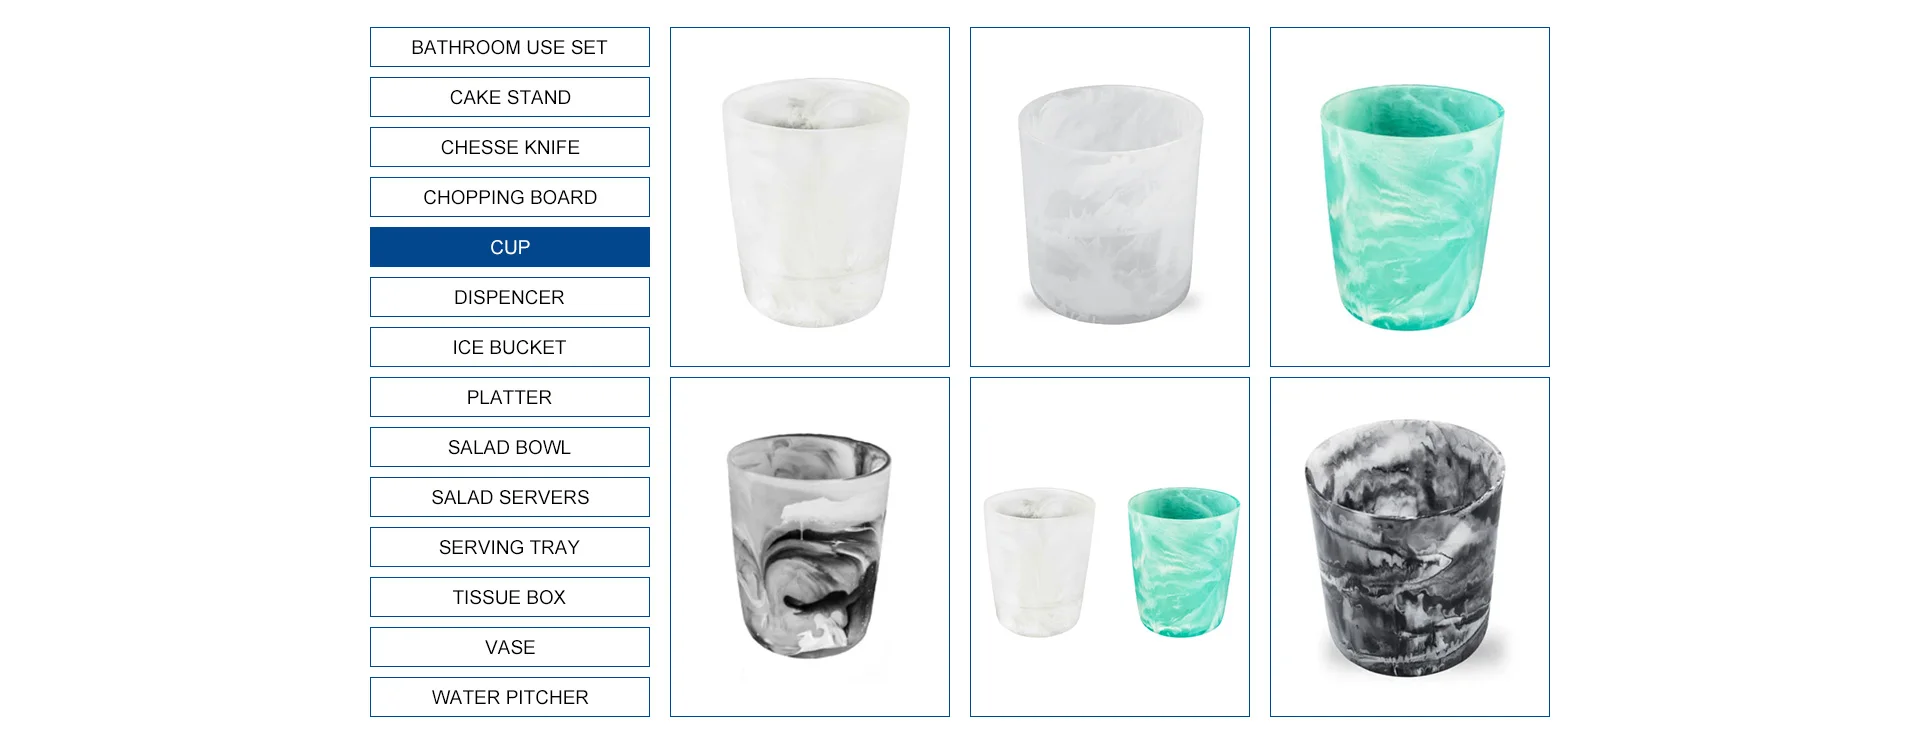Screen dimensions: 1920x737
Task: Open the white and turquoise cup pair
Action: click(x=1110, y=547)
